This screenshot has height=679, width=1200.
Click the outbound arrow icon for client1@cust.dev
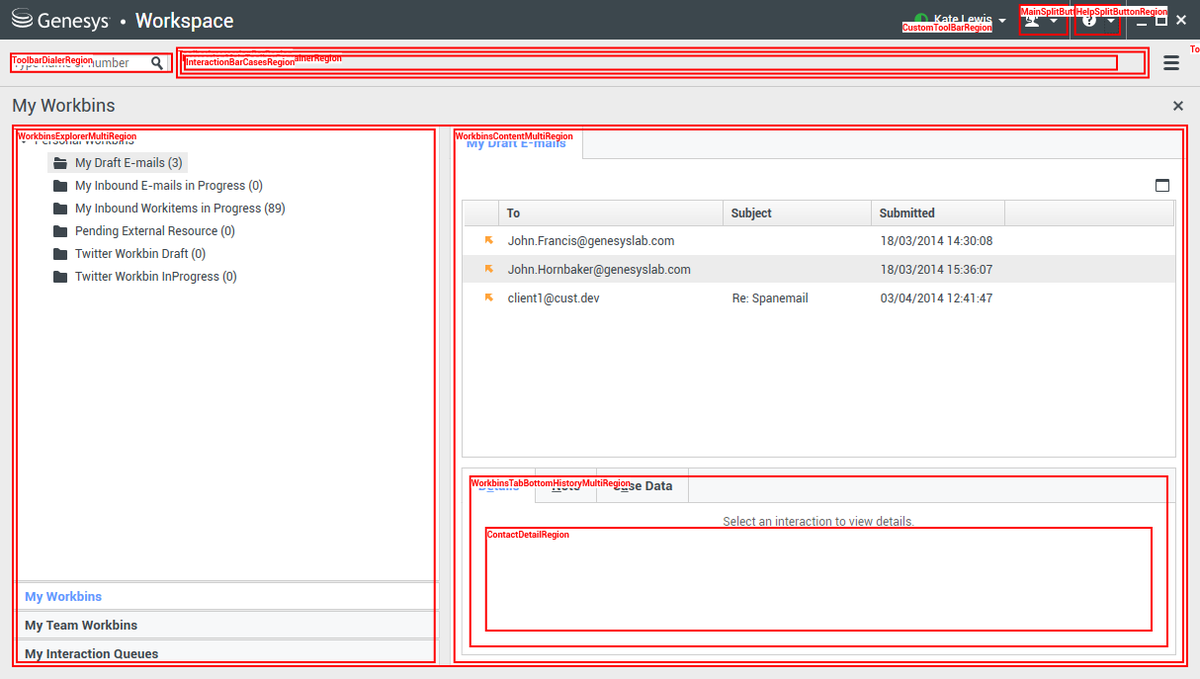(489, 297)
